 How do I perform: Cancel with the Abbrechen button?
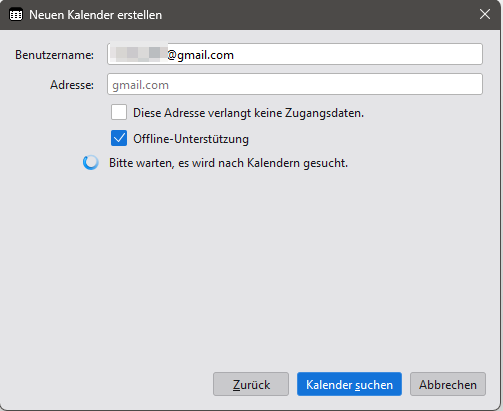click(x=448, y=384)
